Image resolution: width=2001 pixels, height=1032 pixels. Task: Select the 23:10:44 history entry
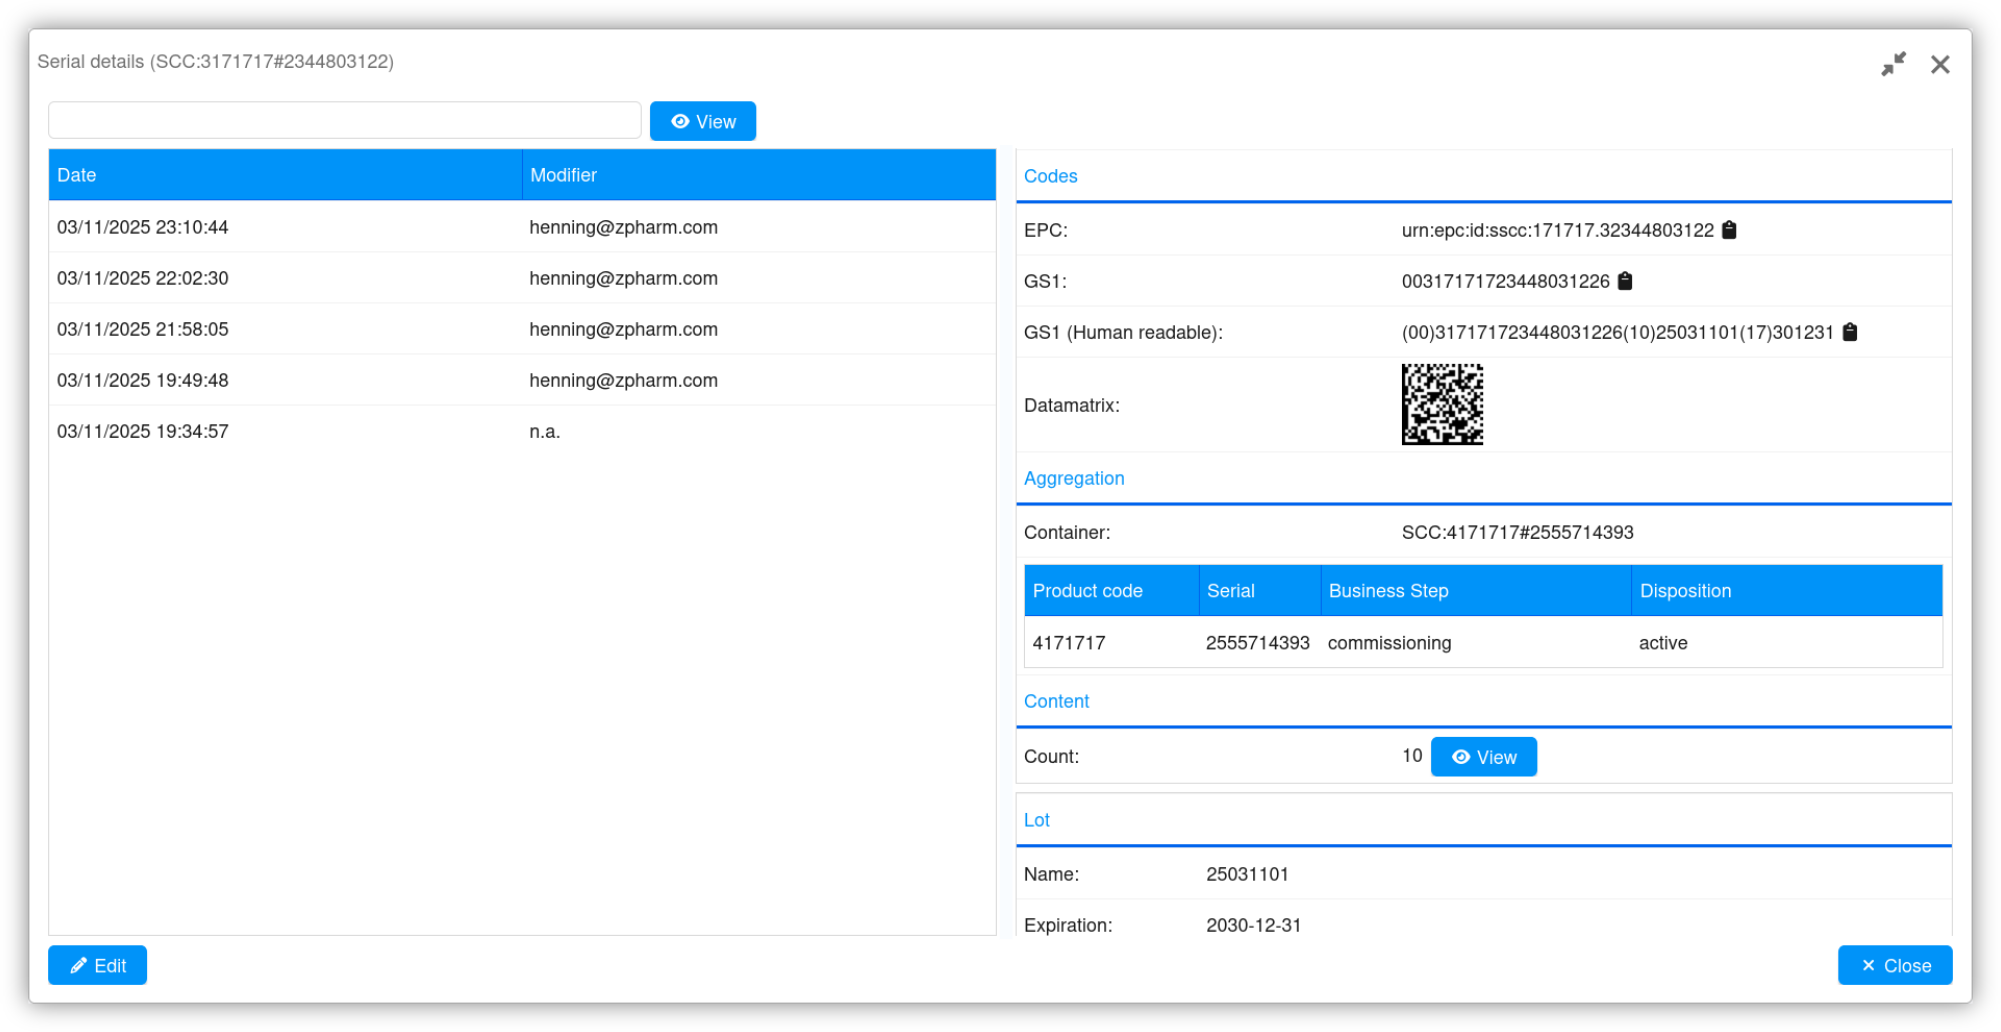[521, 227]
